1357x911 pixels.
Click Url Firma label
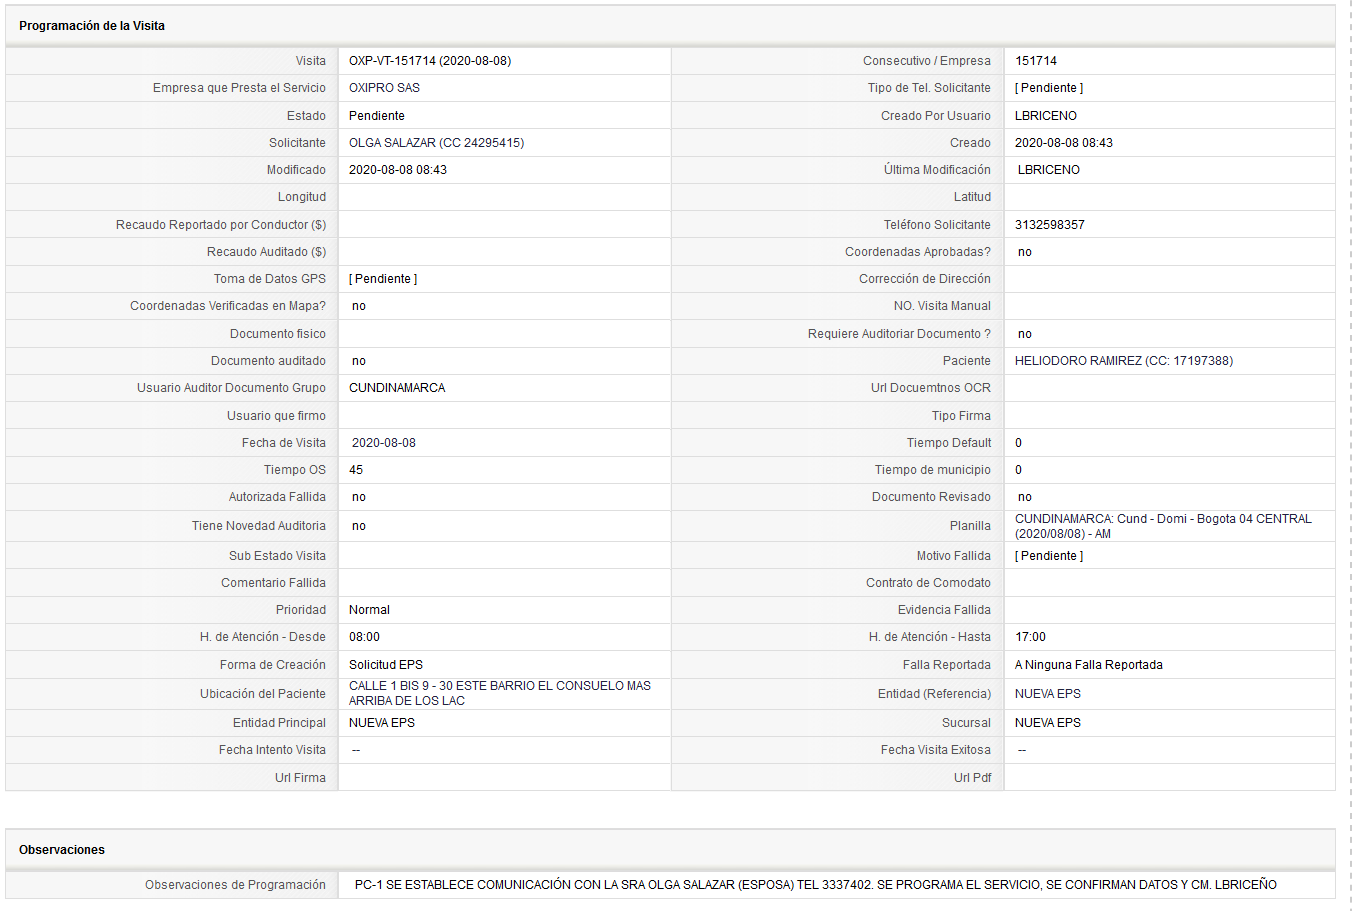point(300,778)
